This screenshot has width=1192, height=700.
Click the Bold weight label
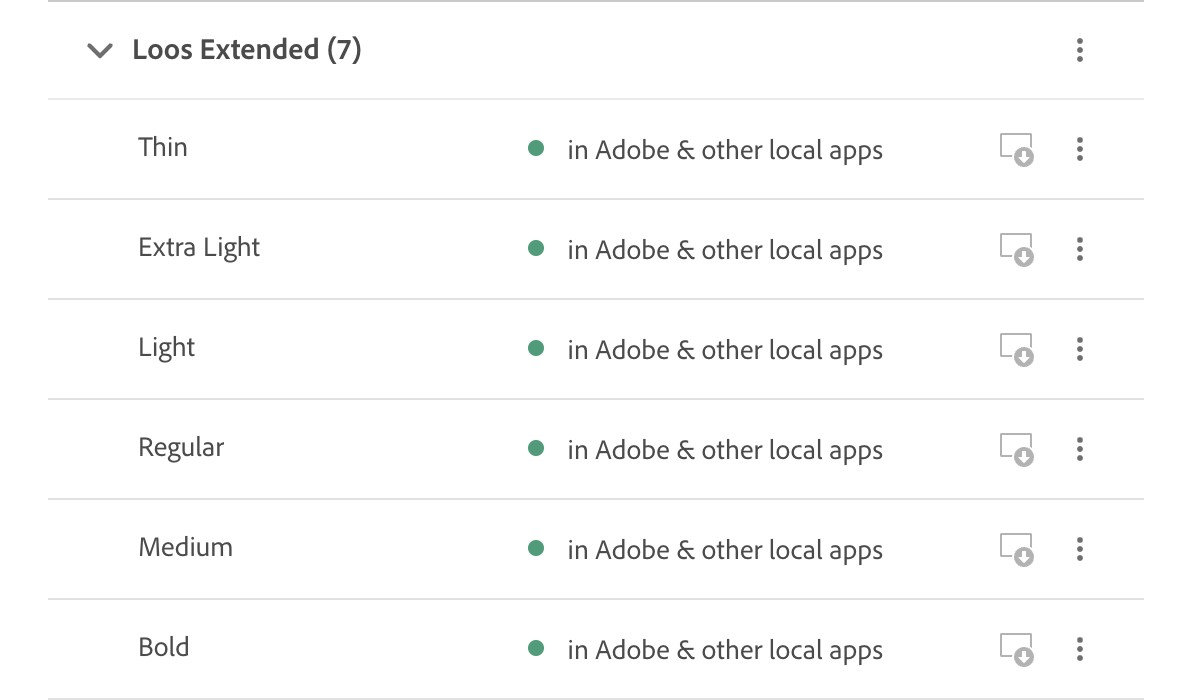pos(163,647)
